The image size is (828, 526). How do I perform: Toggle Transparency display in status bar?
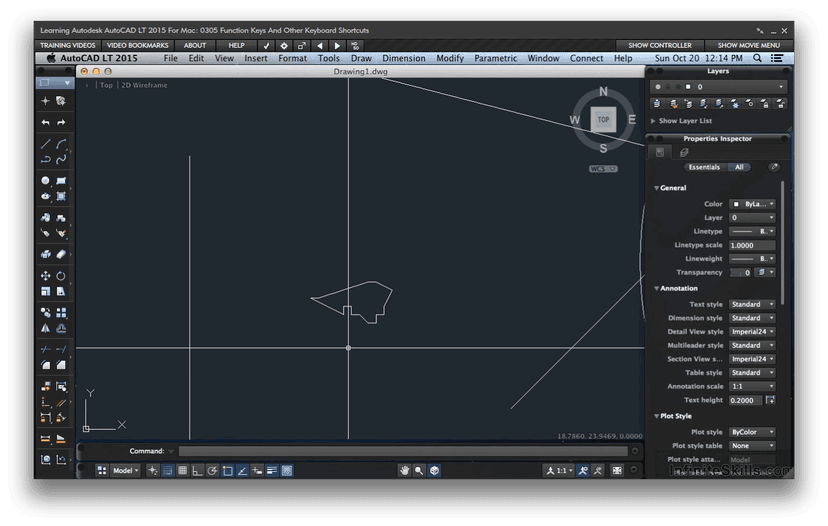[x=287, y=470]
